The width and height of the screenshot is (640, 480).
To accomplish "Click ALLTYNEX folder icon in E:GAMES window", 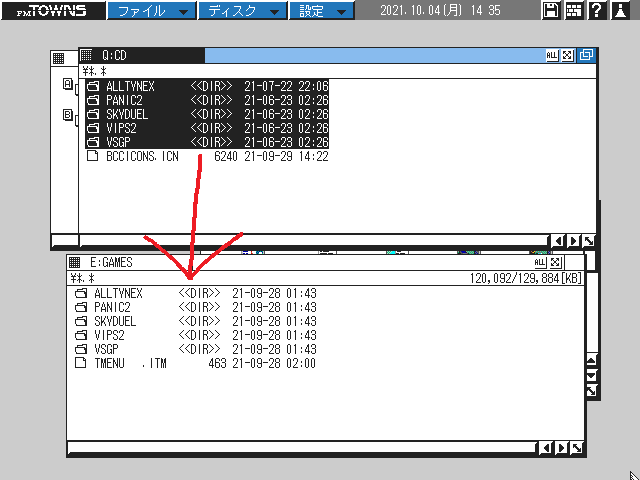I will [x=81, y=293].
